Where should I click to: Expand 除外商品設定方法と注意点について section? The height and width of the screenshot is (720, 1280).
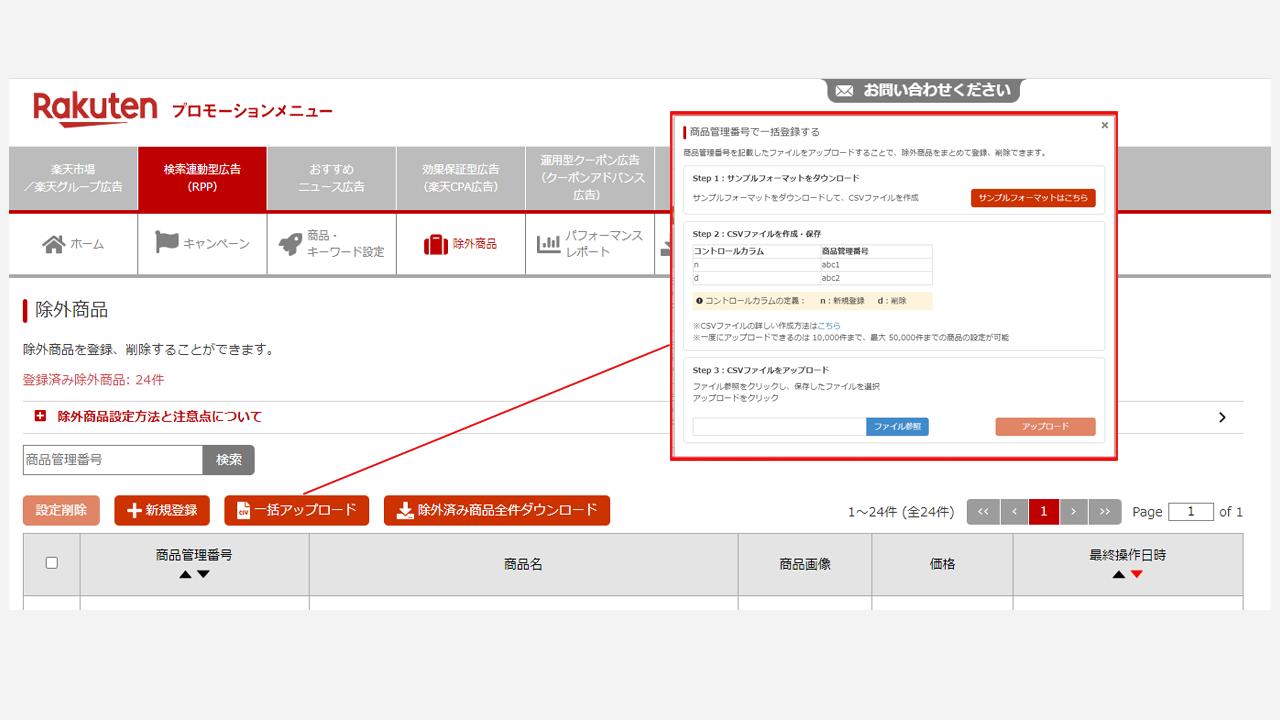633,417
